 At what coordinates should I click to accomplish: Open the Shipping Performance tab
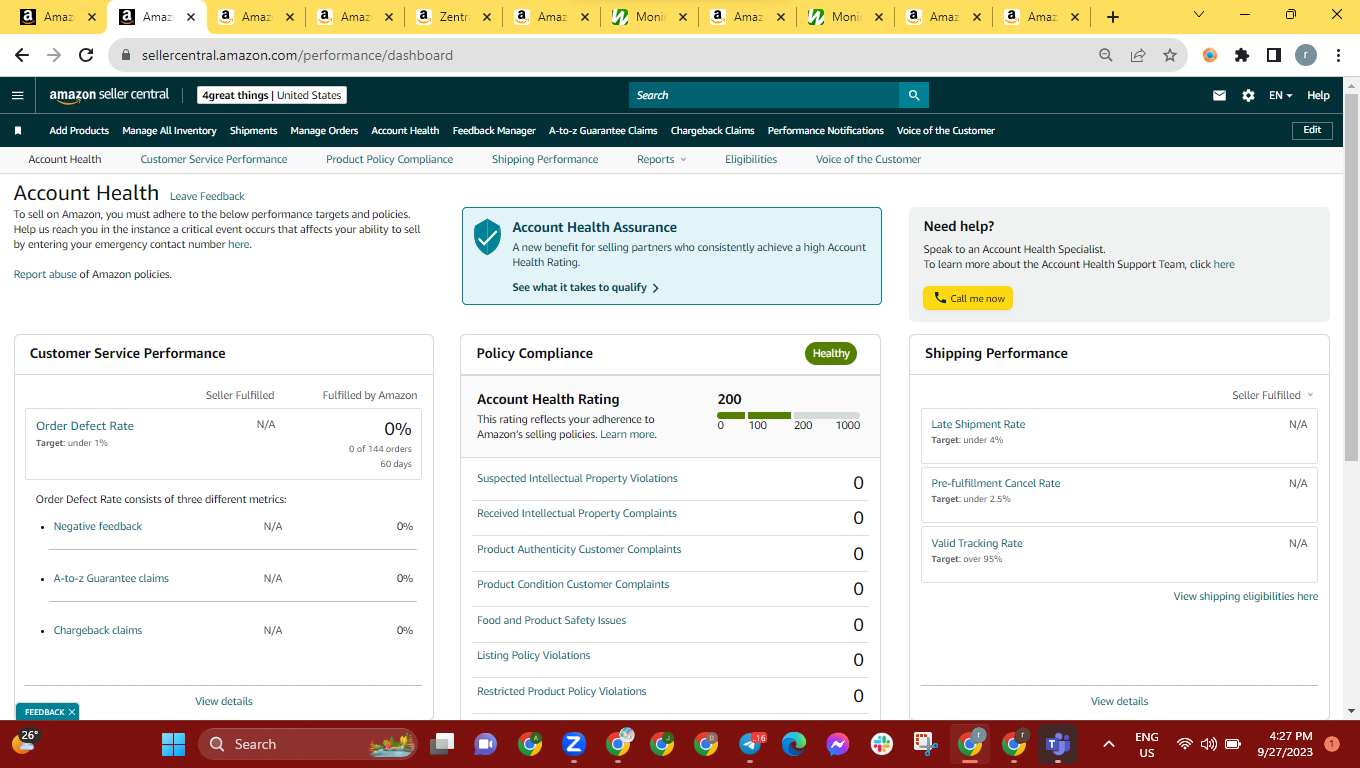tap(545, 159)
